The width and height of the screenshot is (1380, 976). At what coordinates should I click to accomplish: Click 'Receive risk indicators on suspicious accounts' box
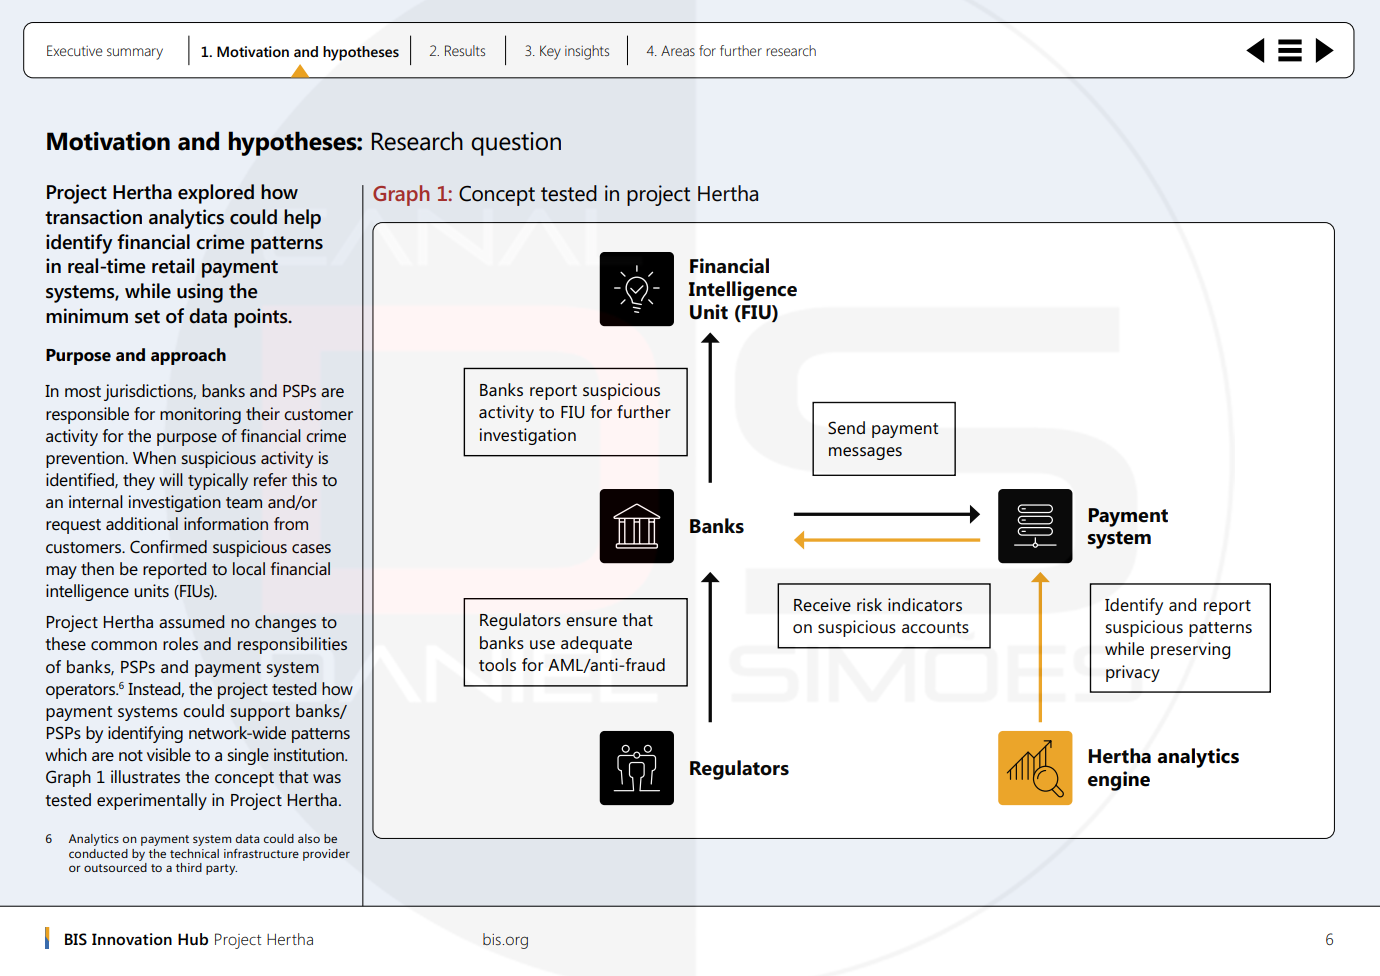(x=884, y=616)
